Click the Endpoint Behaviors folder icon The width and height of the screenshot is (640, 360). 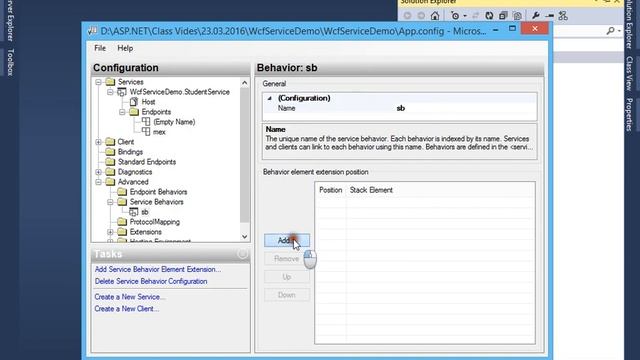click(122, 192)
